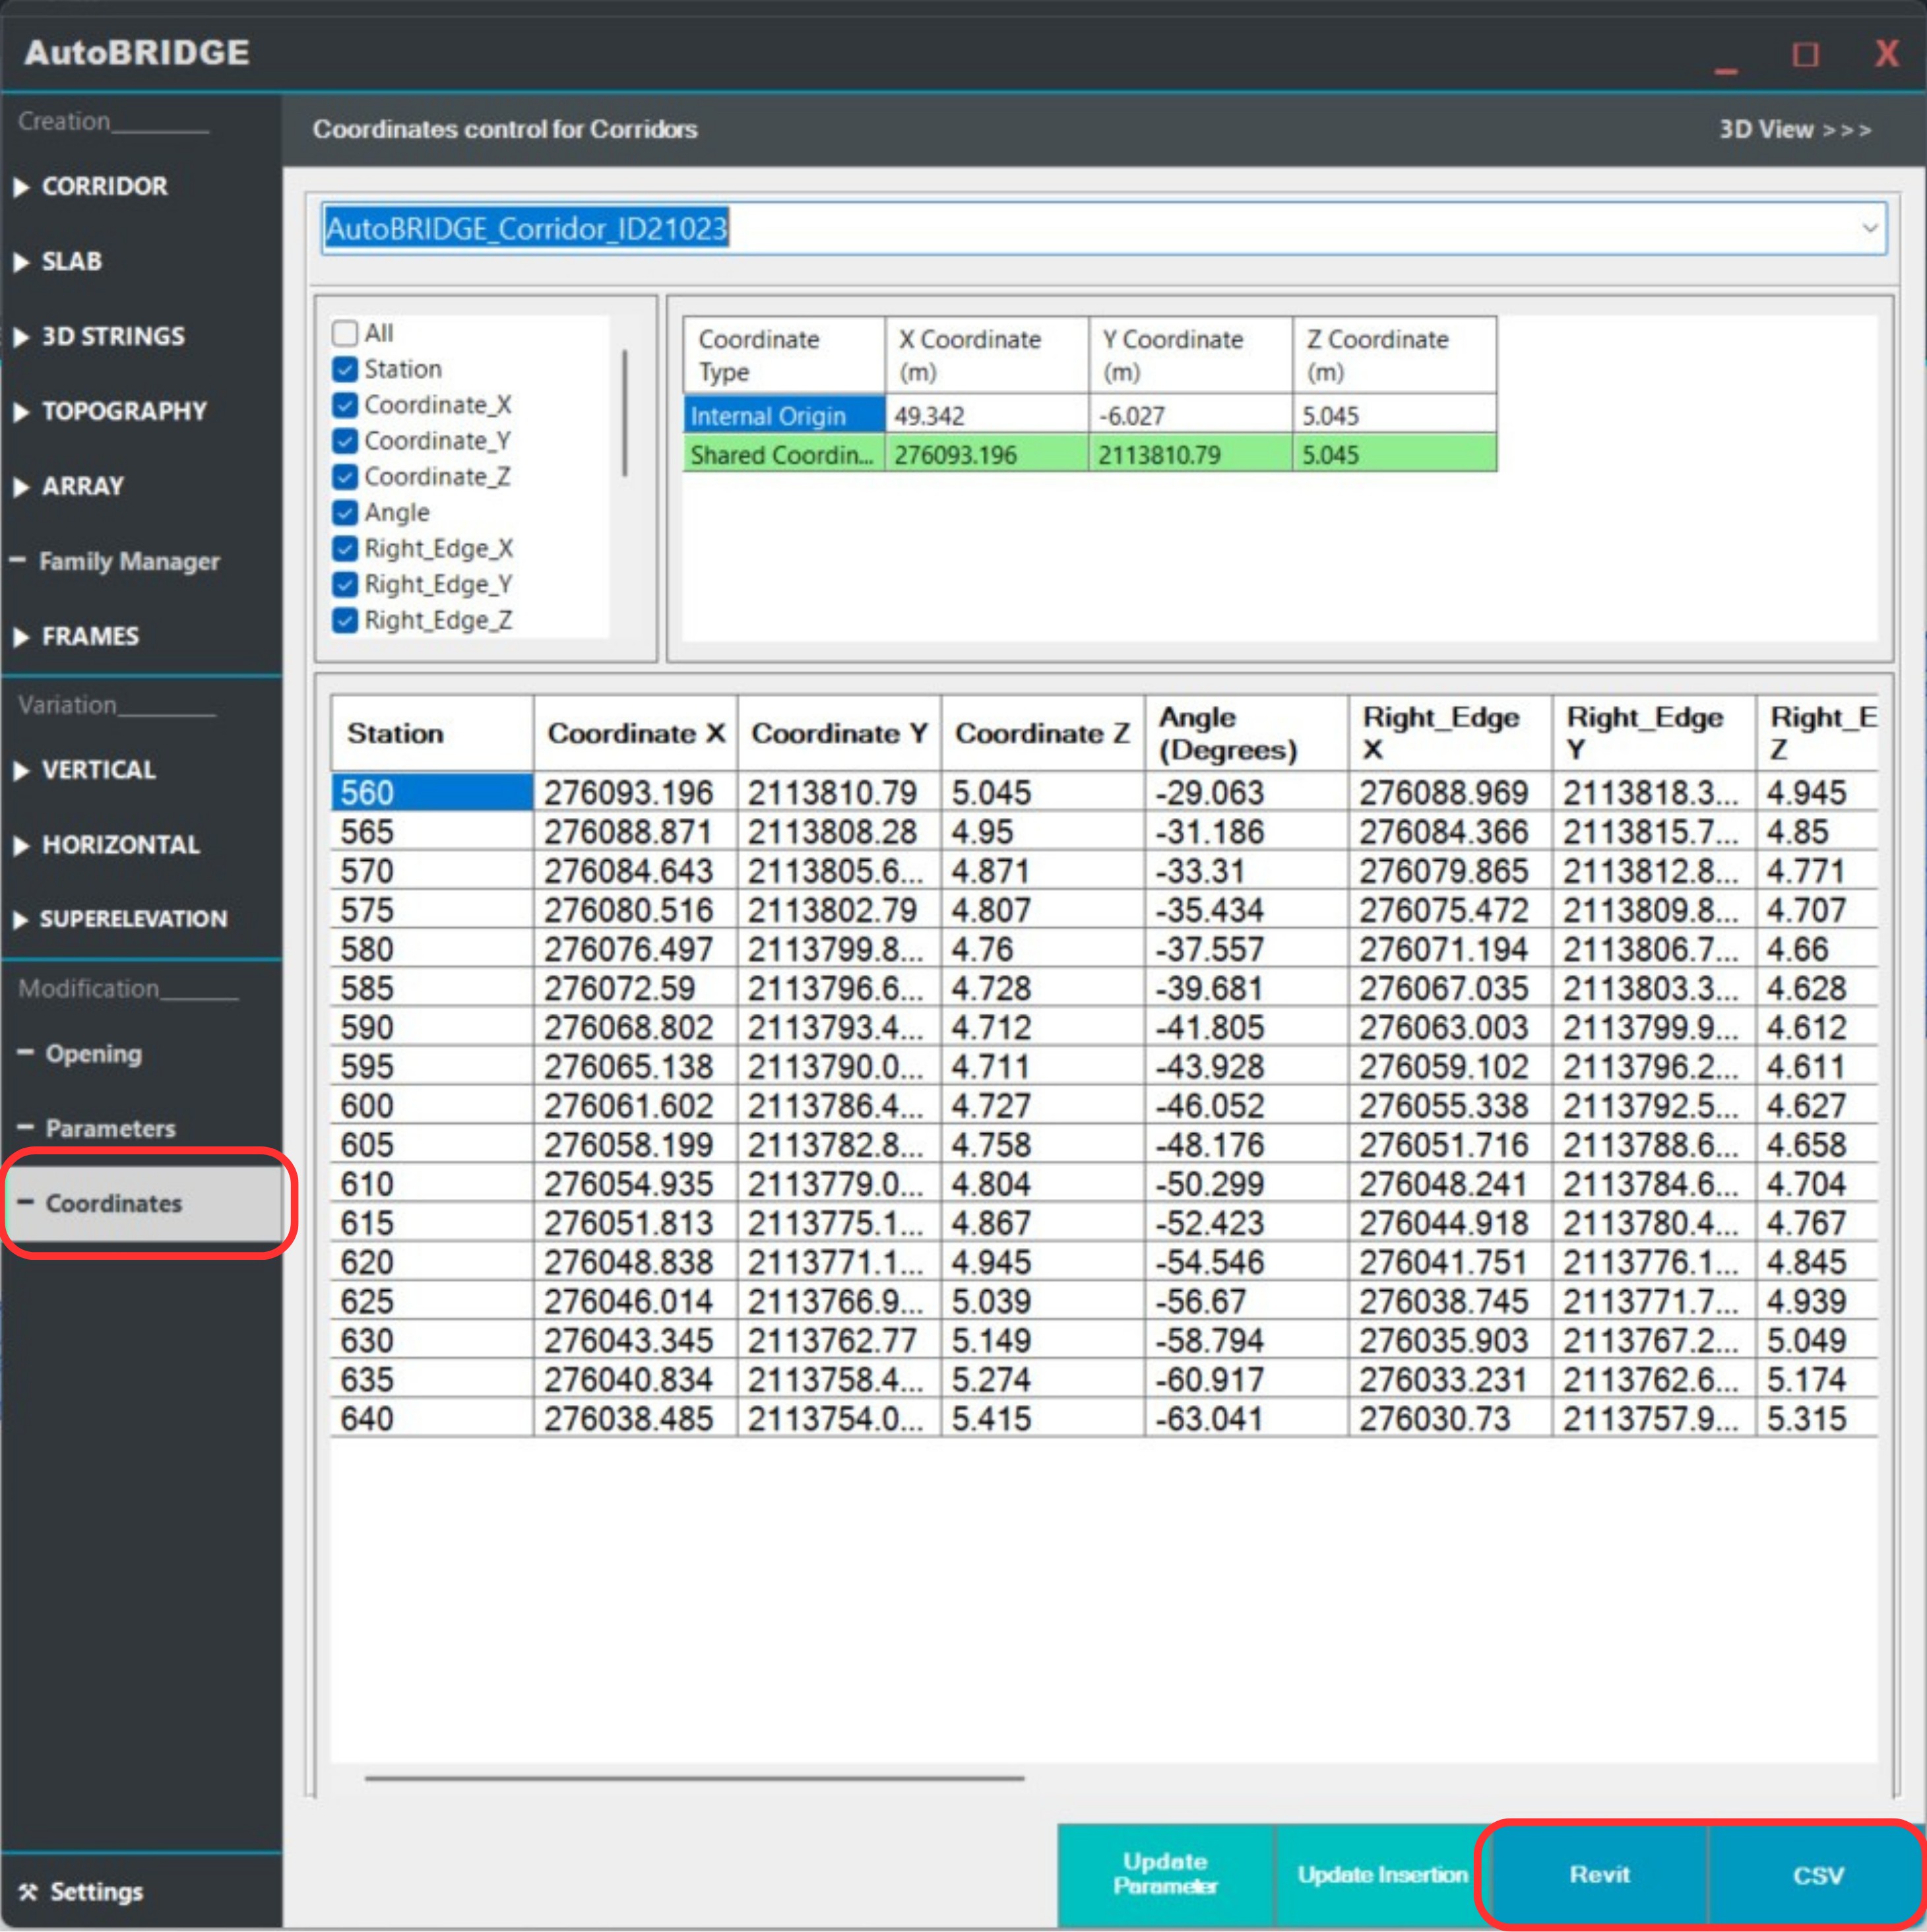
Task: Click the SUPERELEVATION arrow icon
Action: [21, 920]
